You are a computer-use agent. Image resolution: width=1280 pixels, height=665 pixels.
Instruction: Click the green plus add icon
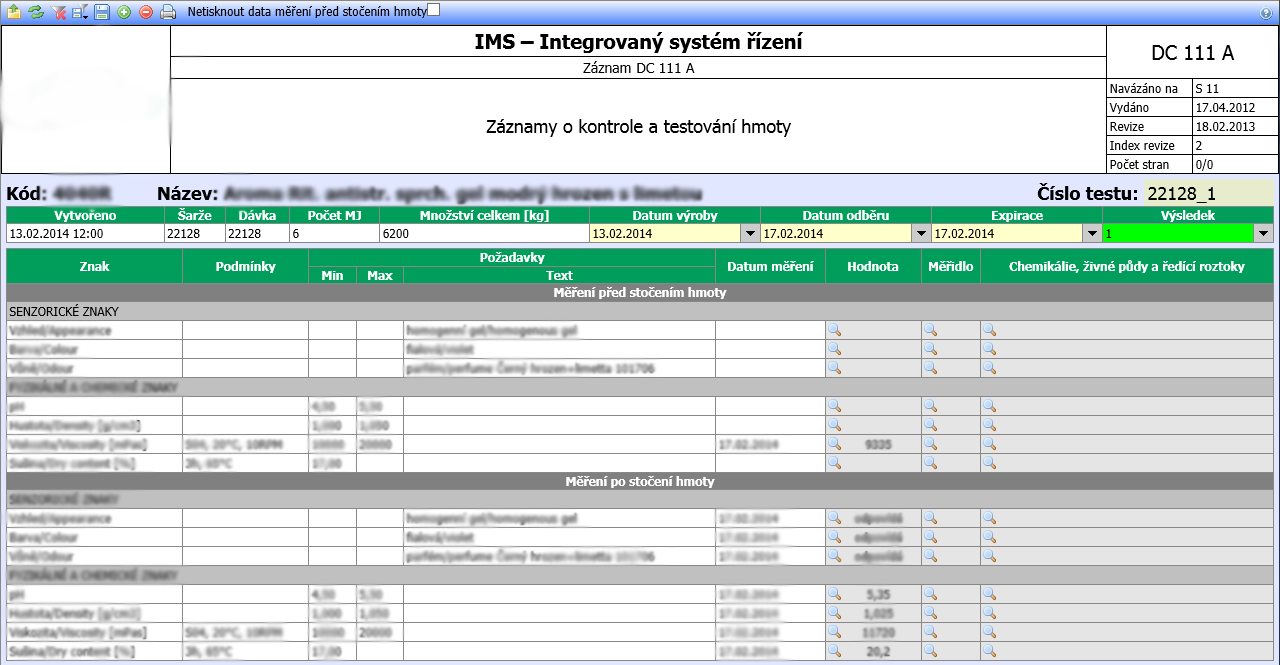pyautogui.click(x=124, y=12)
